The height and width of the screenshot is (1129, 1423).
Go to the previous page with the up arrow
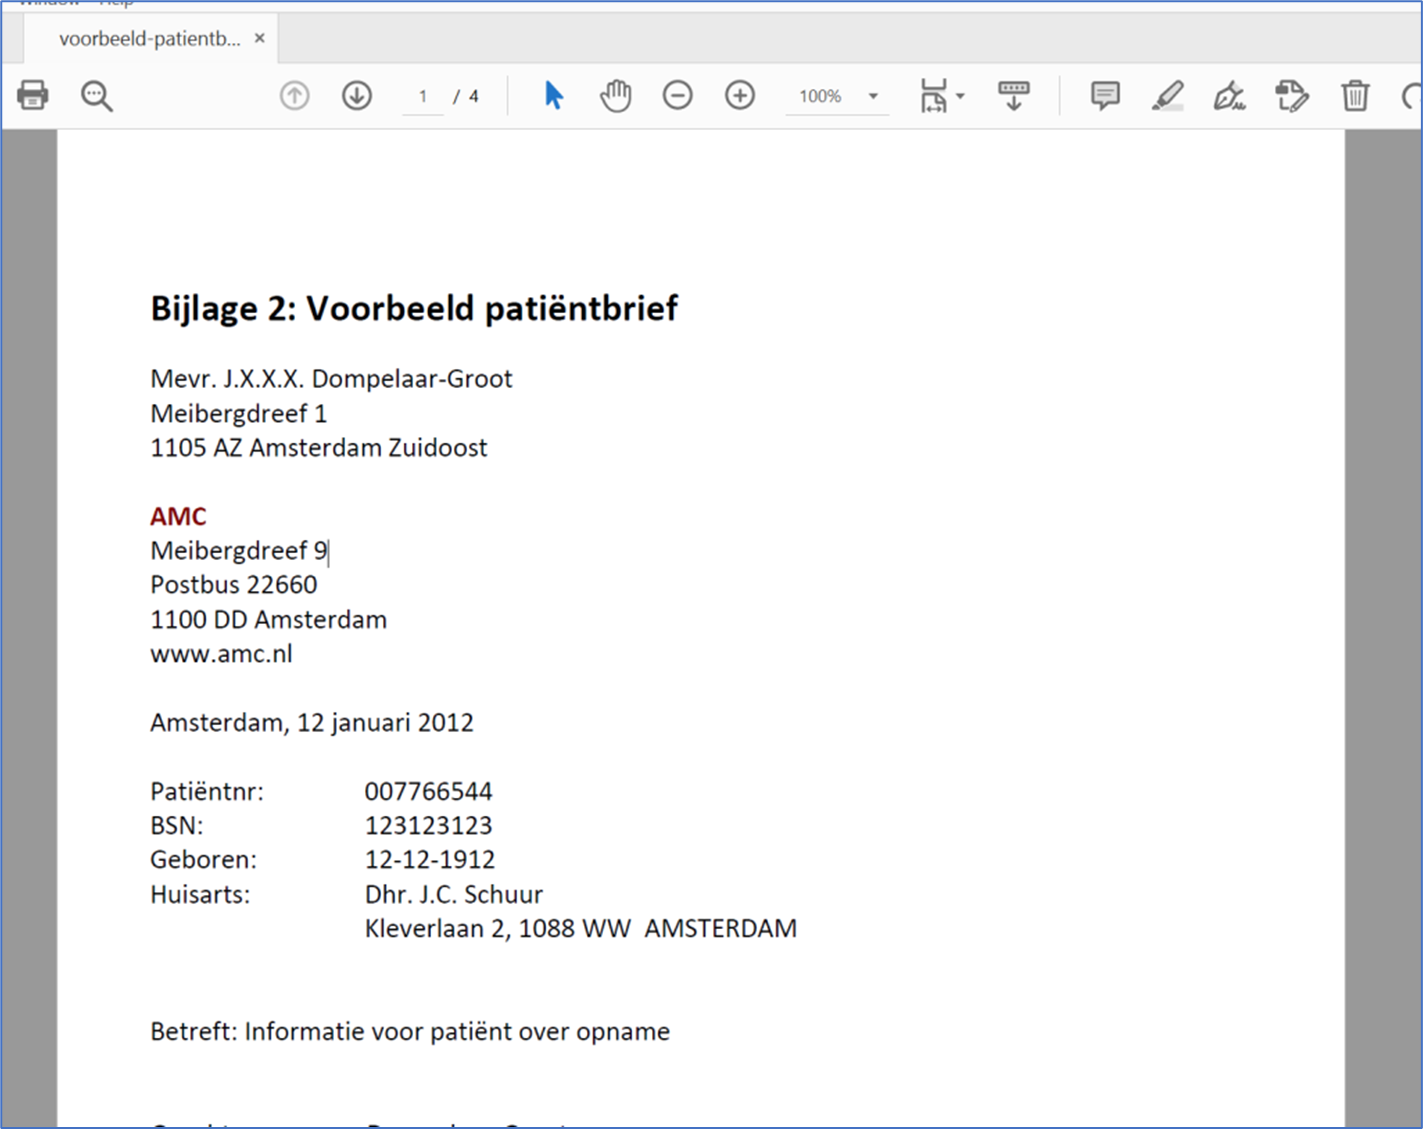pyautogui.click(x=294, y=96)
